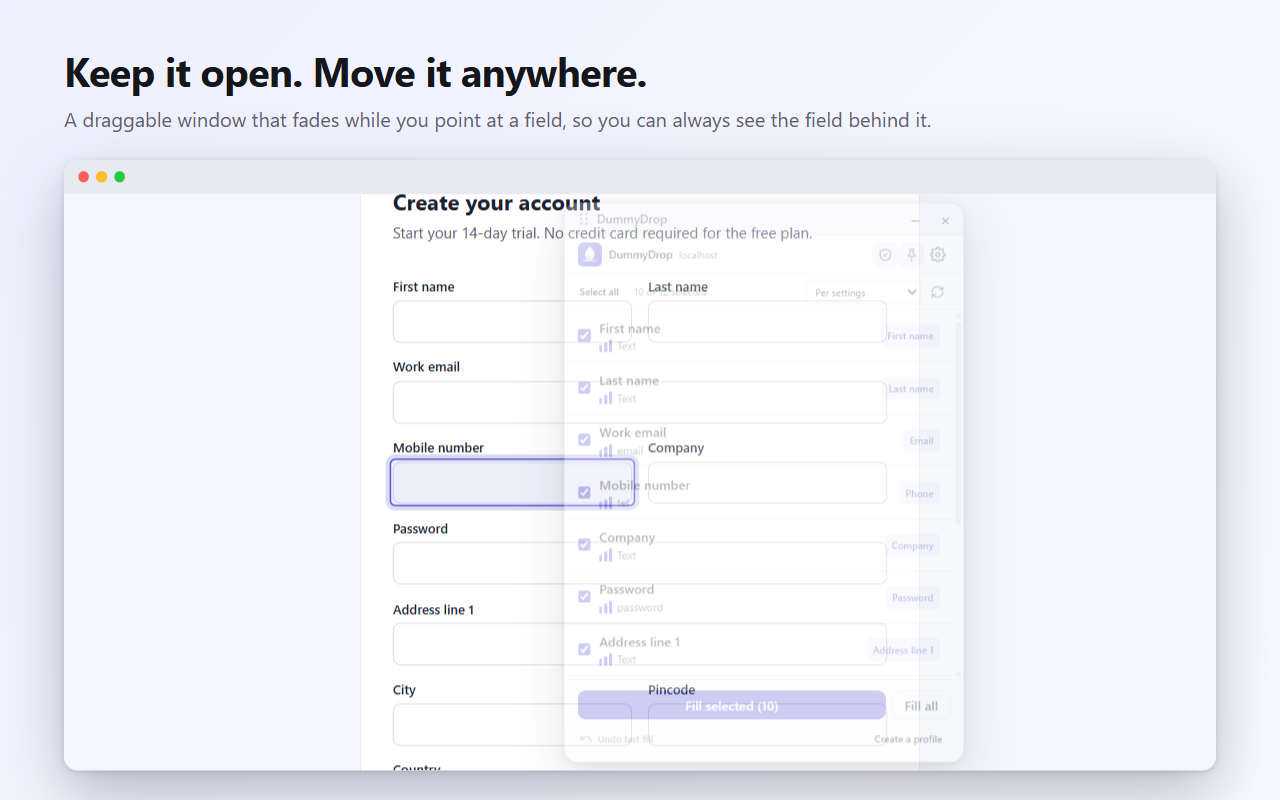The width and height of the screenshot is (1280, 800).
Task: Toggle the Address line 1 checkbox in DummyDrop
Action: [x=585, y=650]
